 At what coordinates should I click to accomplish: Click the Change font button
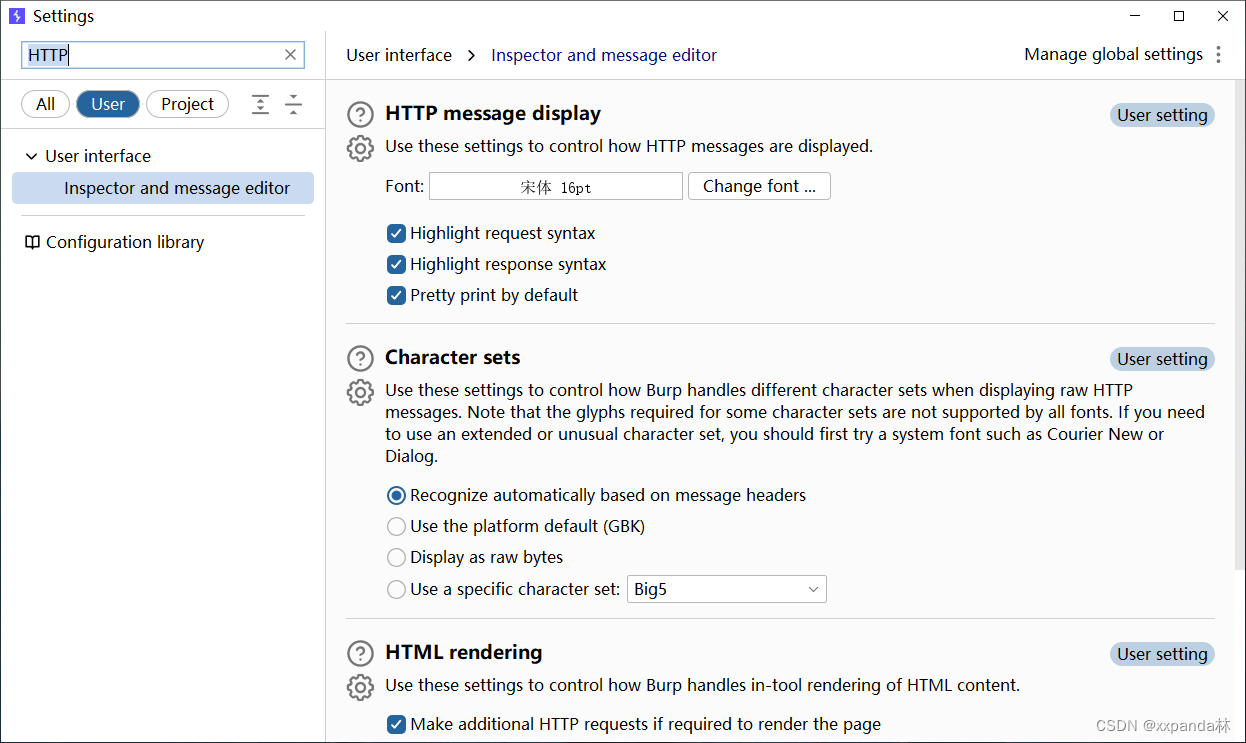pos(759,187)
